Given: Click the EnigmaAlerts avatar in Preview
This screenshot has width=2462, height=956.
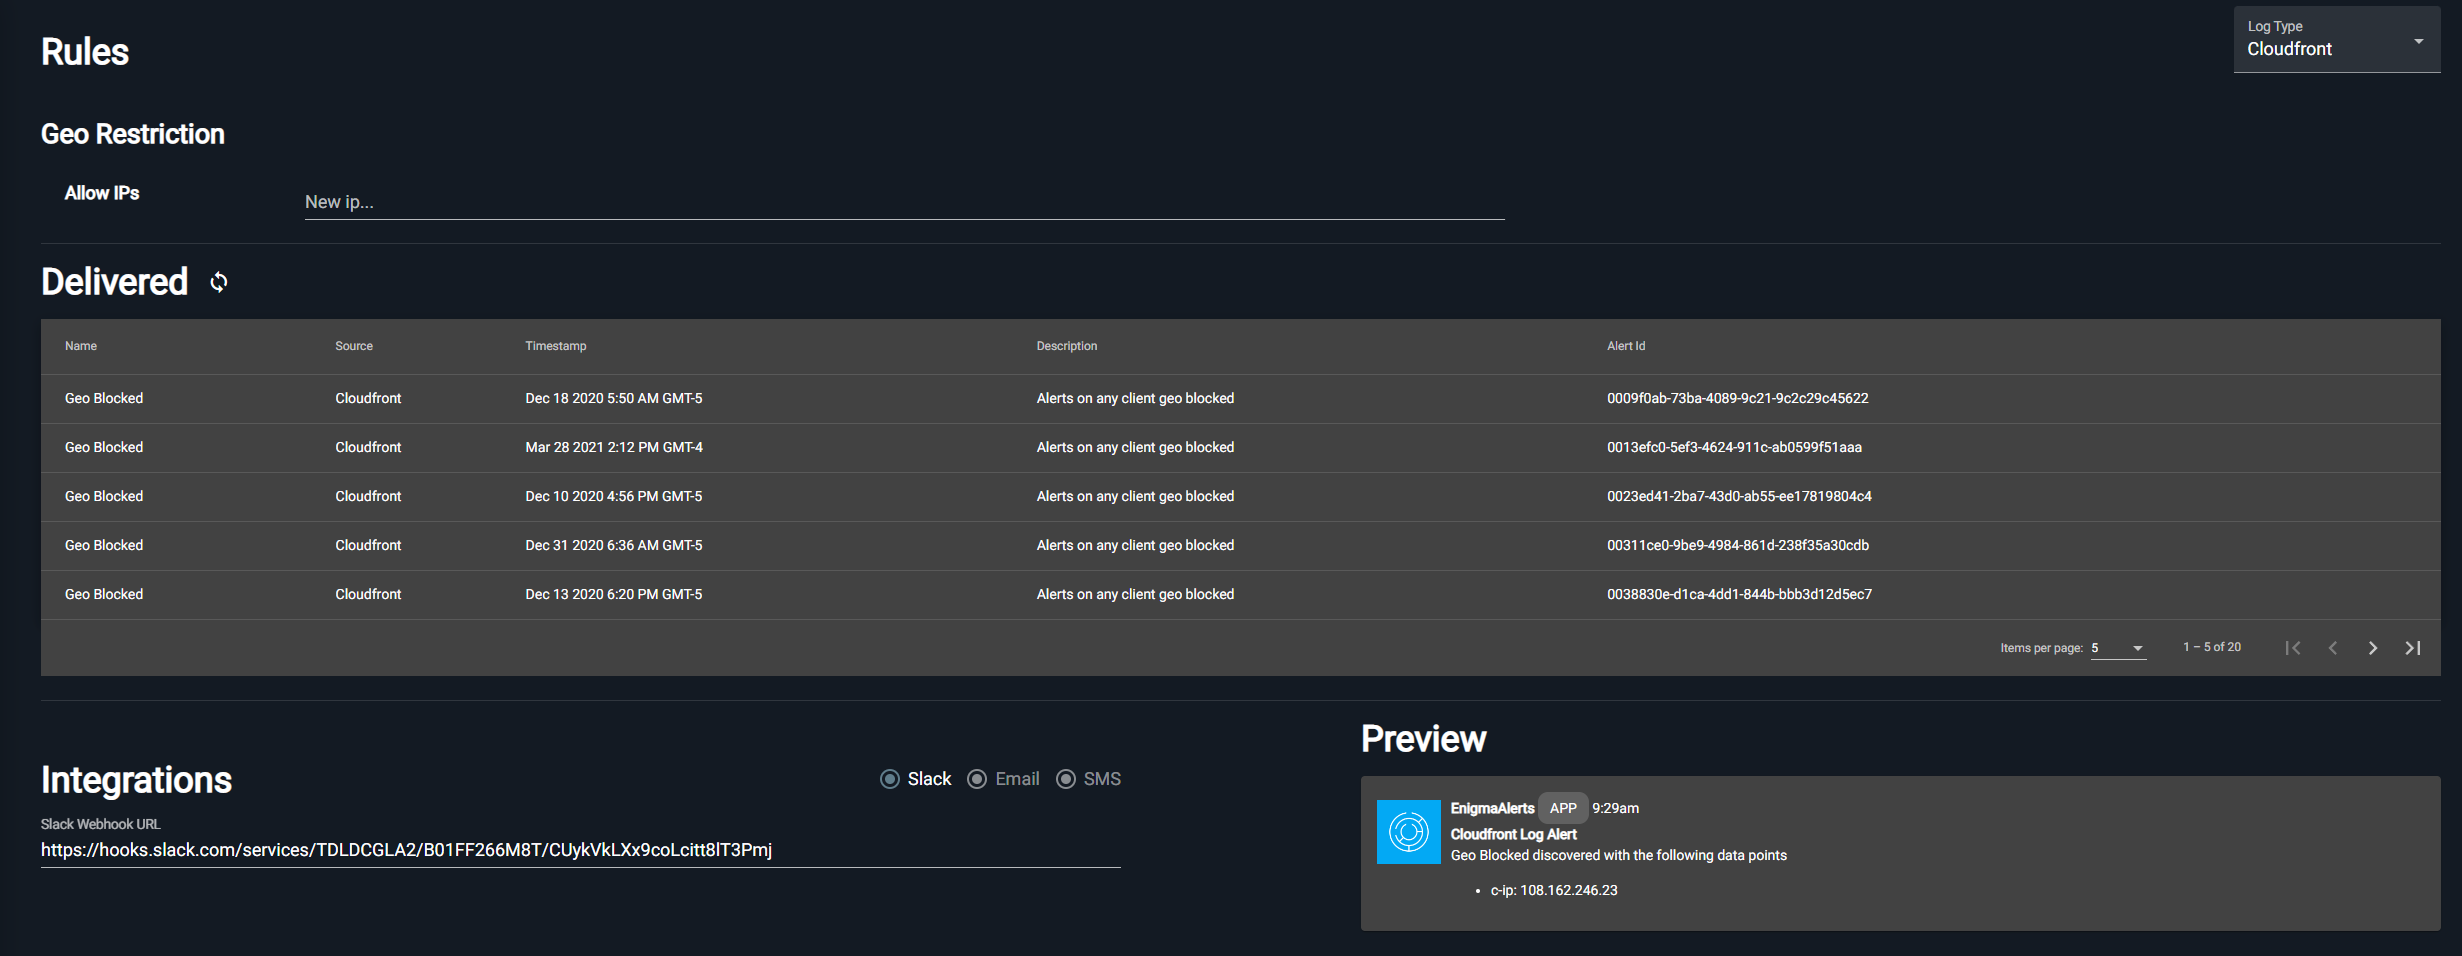Looking at the screenshot, I should (1409, 832).
